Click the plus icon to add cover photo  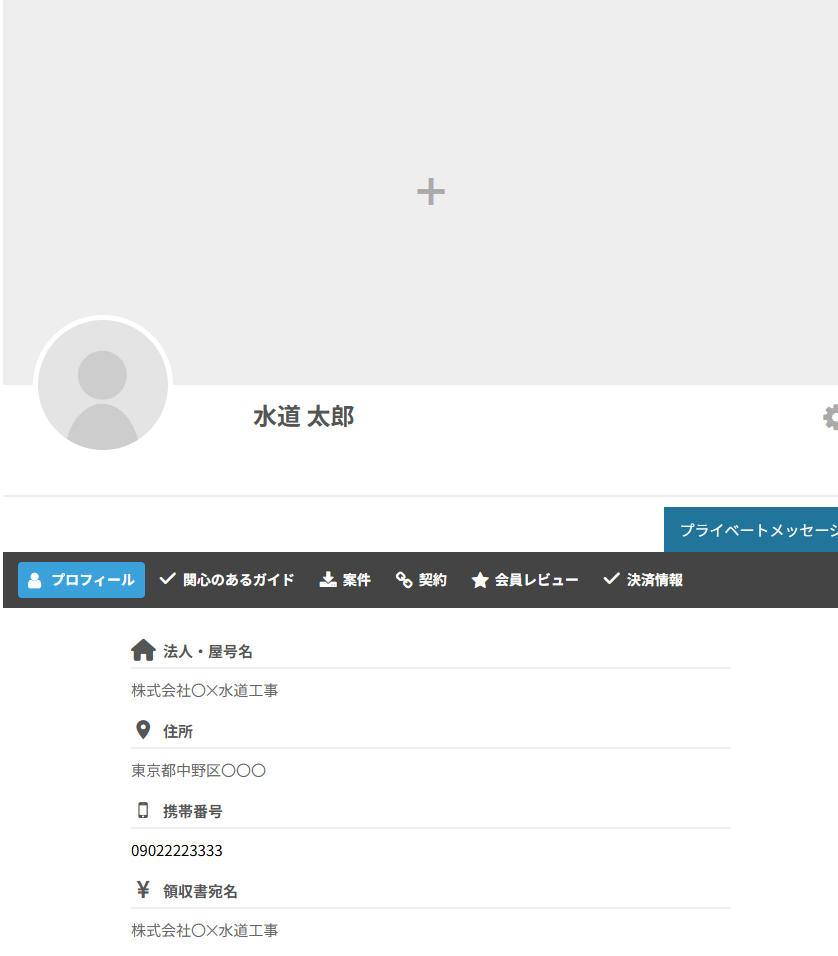pyautogui.click(x=430, y=191)
